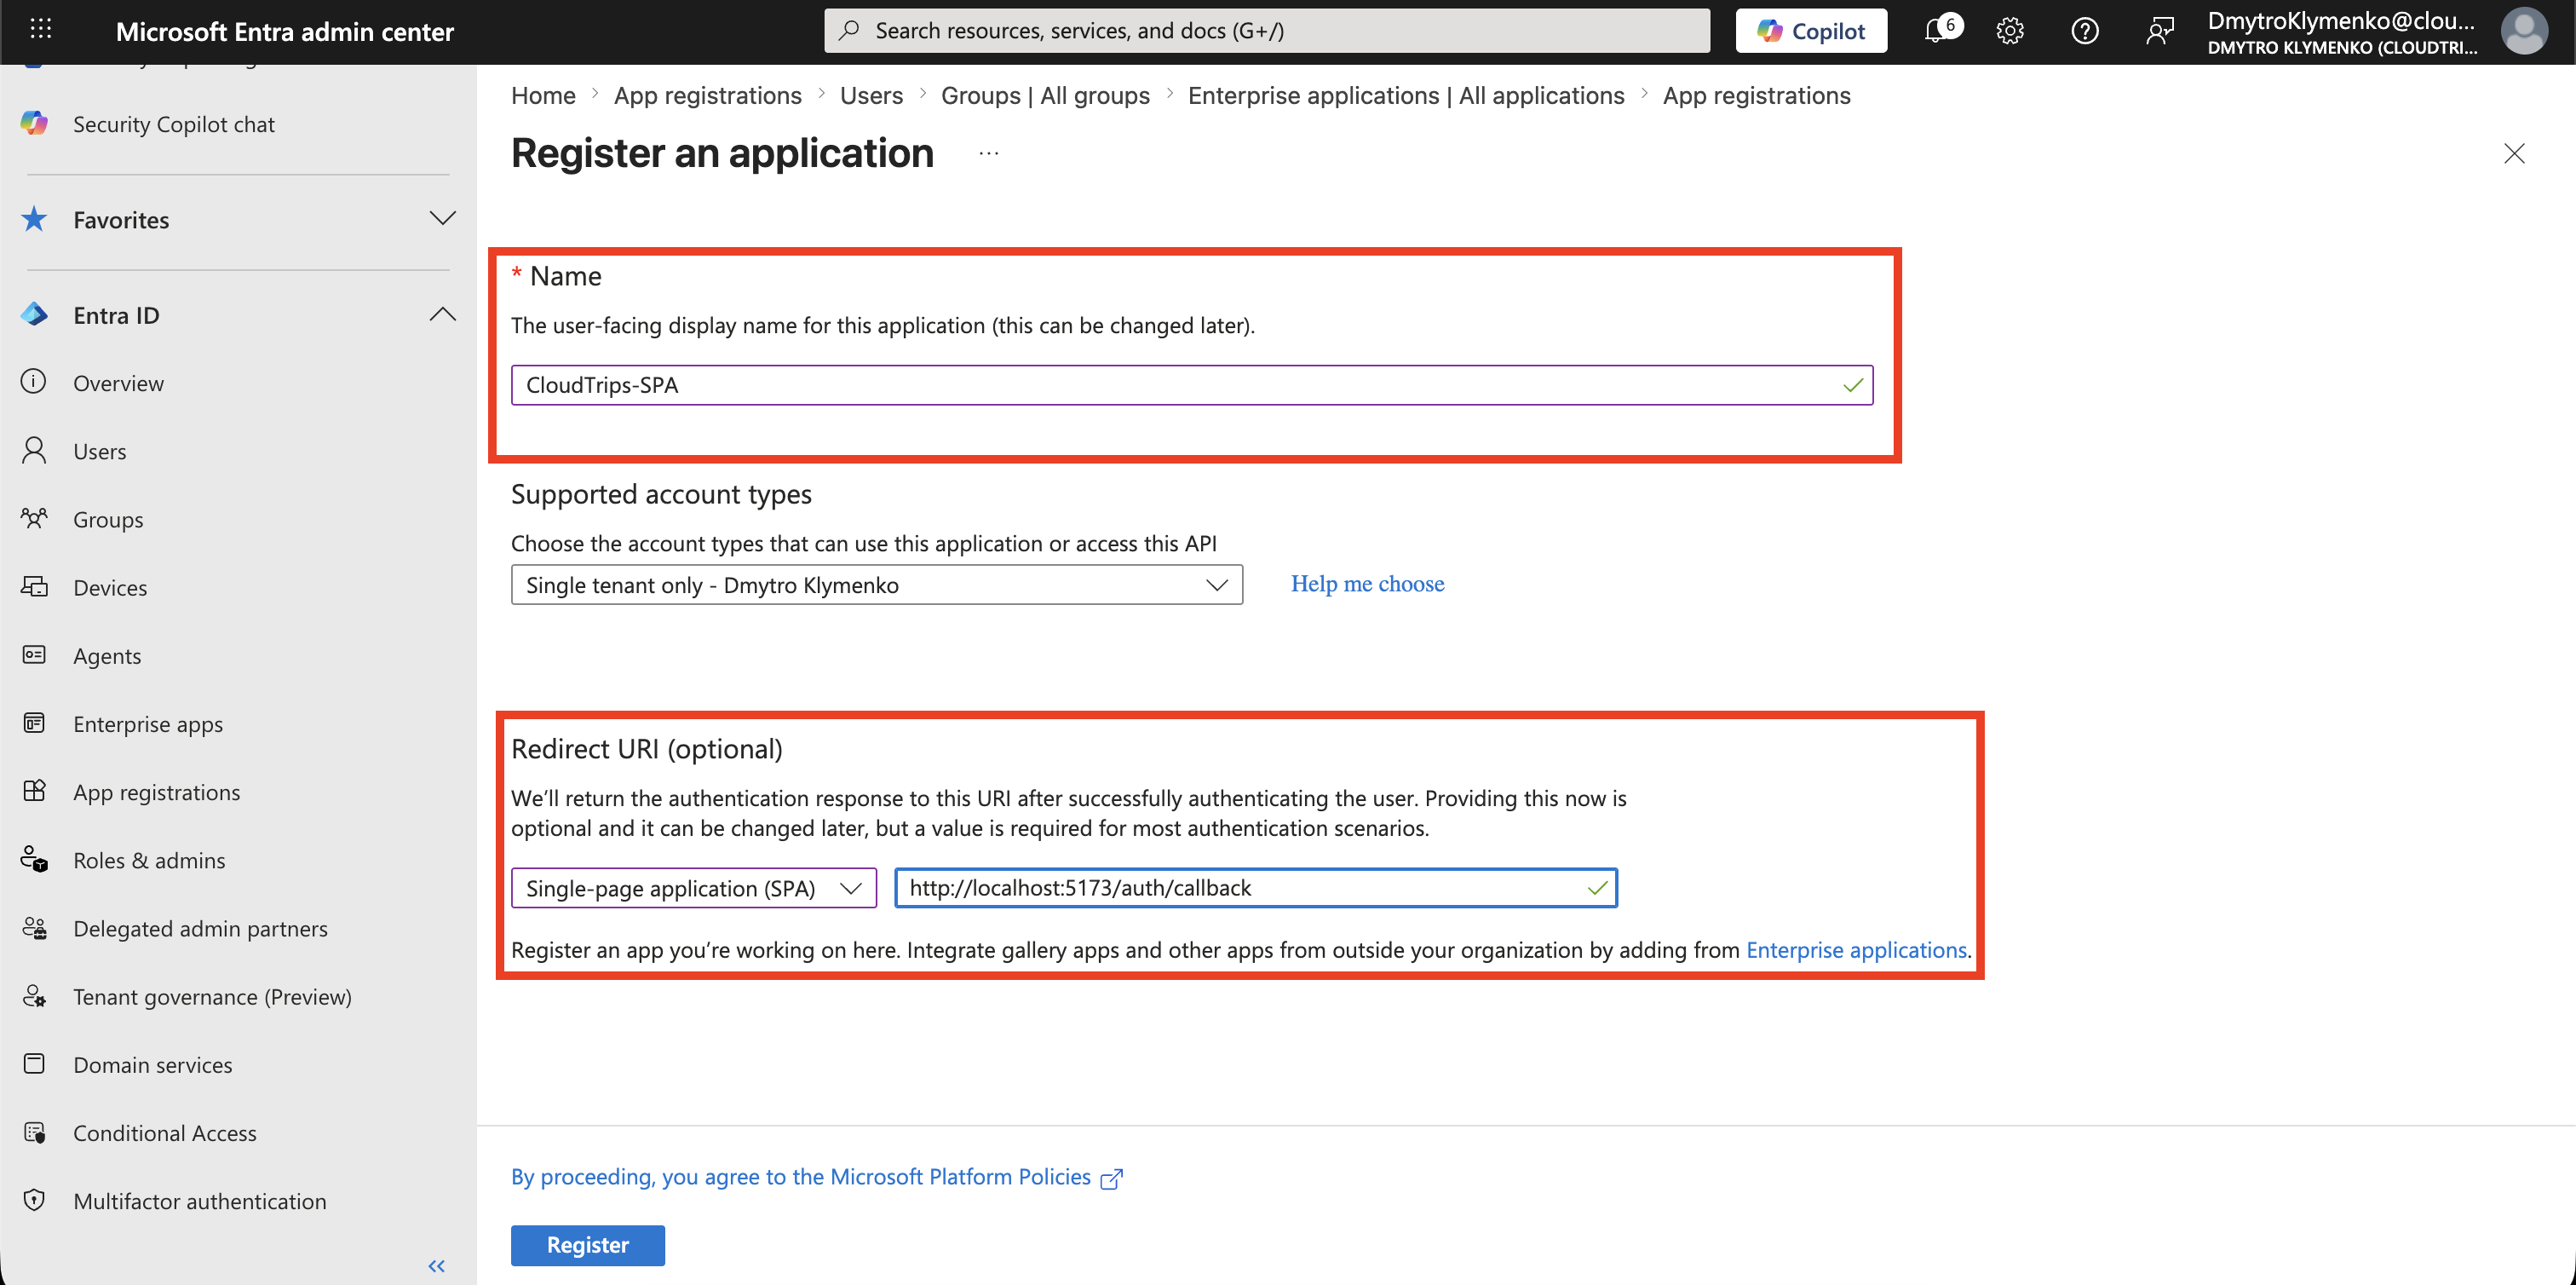Click the Roles & admins icon
2576x1285 pixels.
click(34, 859)
